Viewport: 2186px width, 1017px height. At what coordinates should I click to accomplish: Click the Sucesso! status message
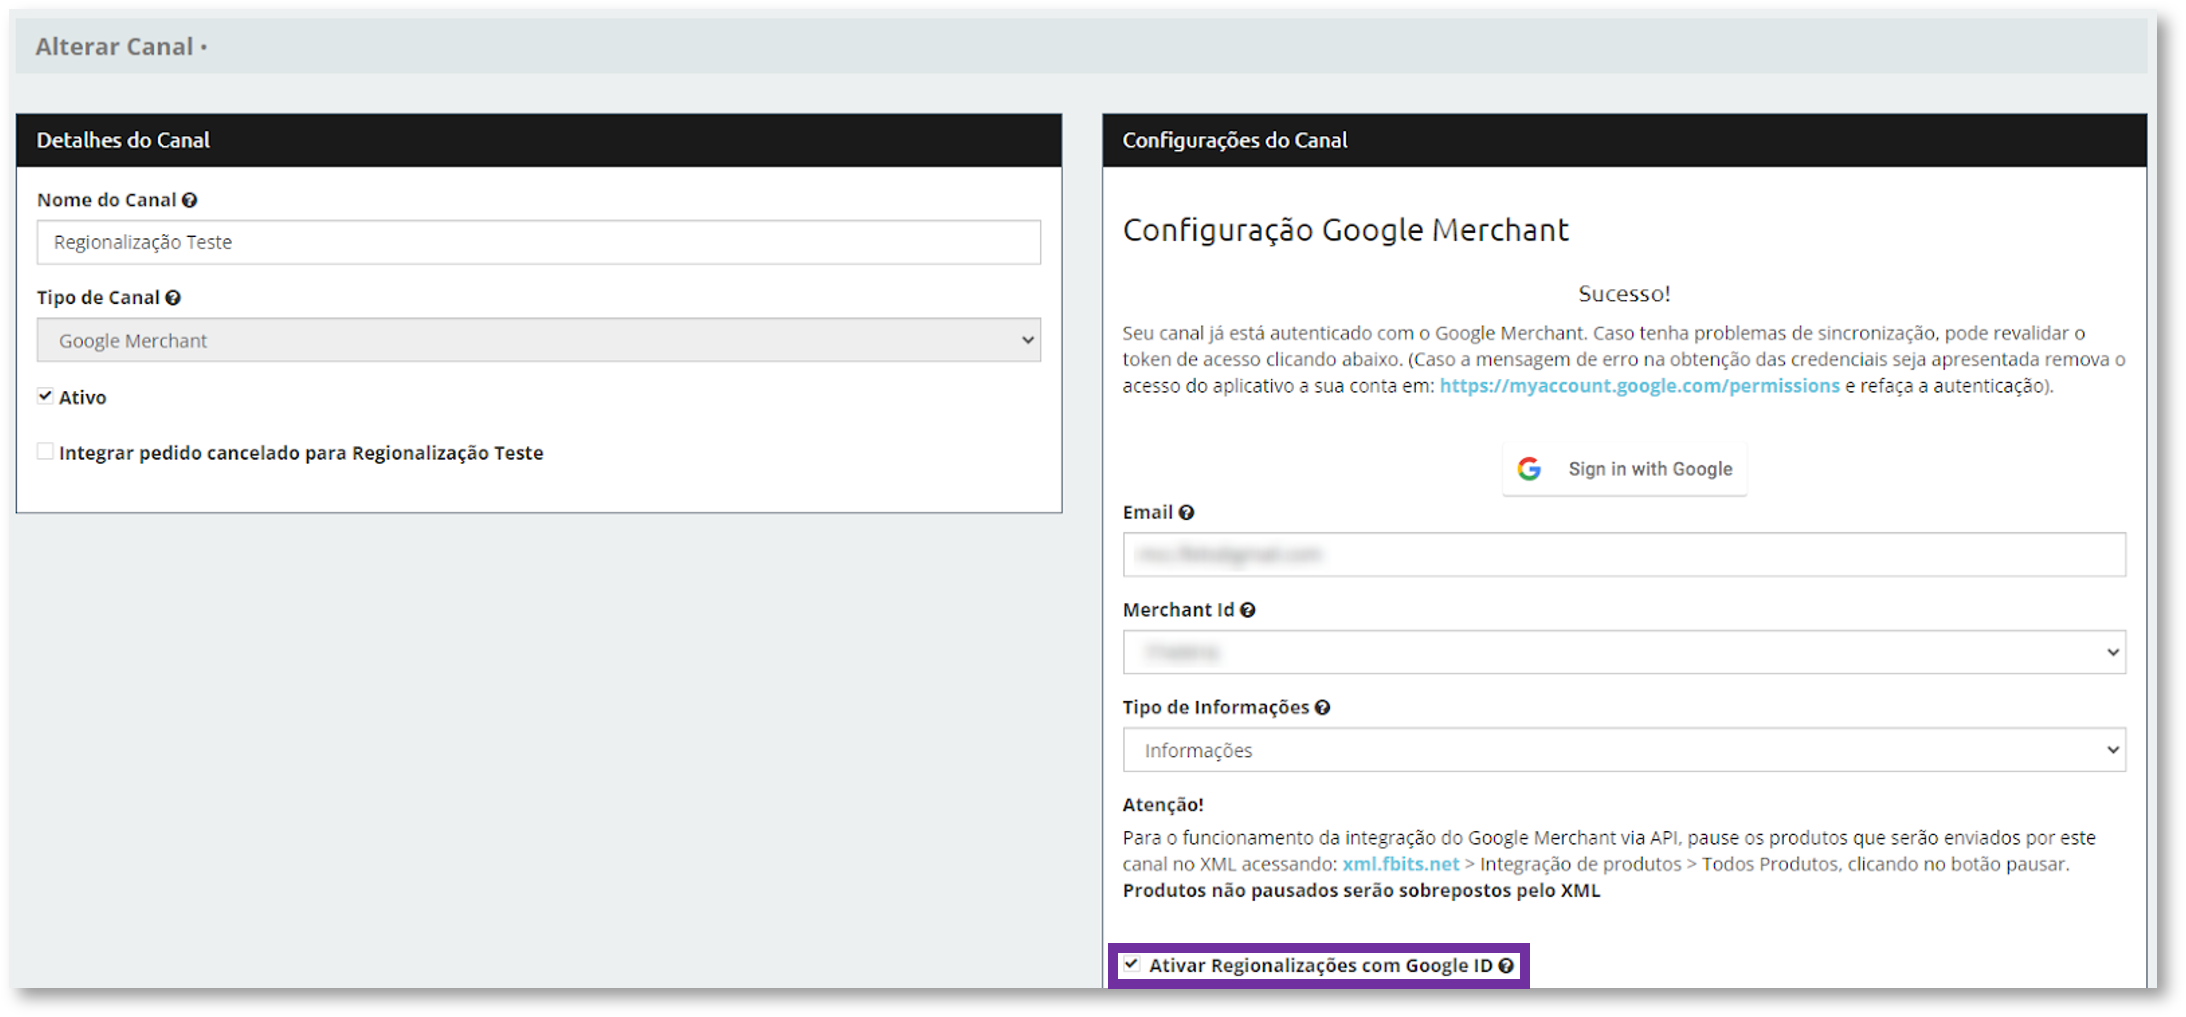click(x=1624, y=294)
